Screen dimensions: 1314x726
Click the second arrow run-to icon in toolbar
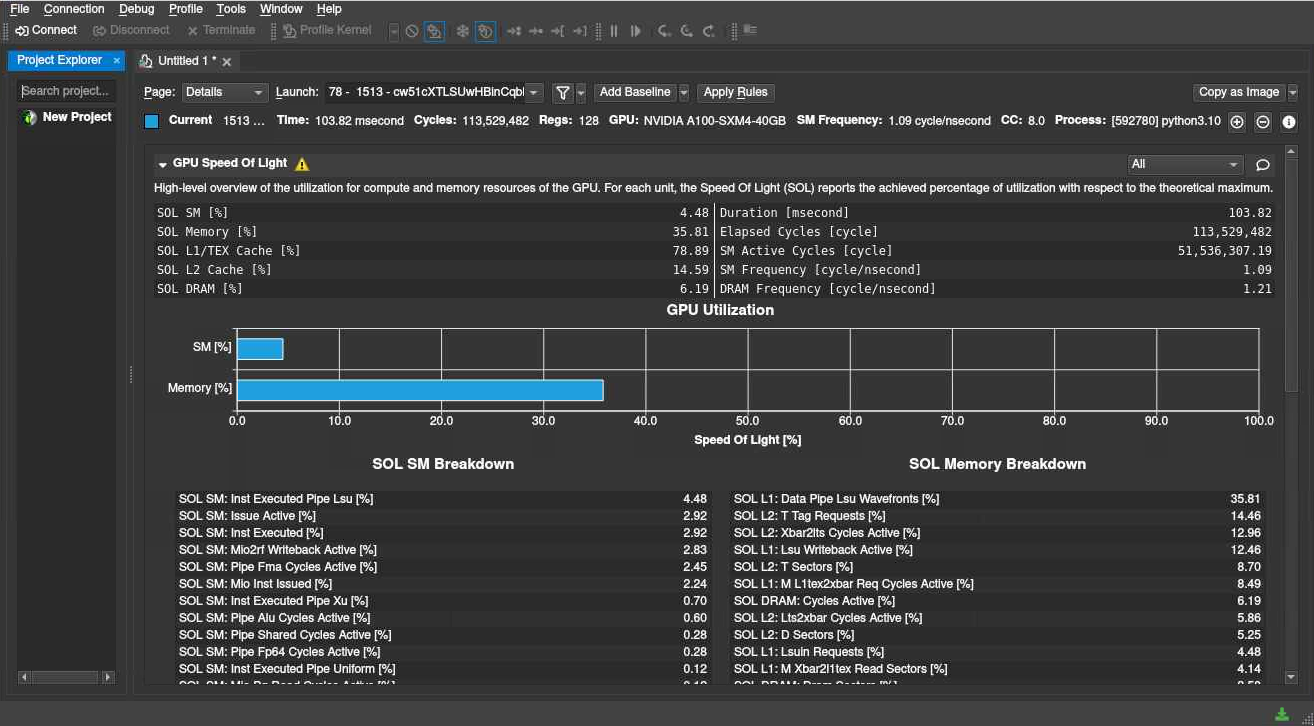pyautogui.click(x=536, y=31)
